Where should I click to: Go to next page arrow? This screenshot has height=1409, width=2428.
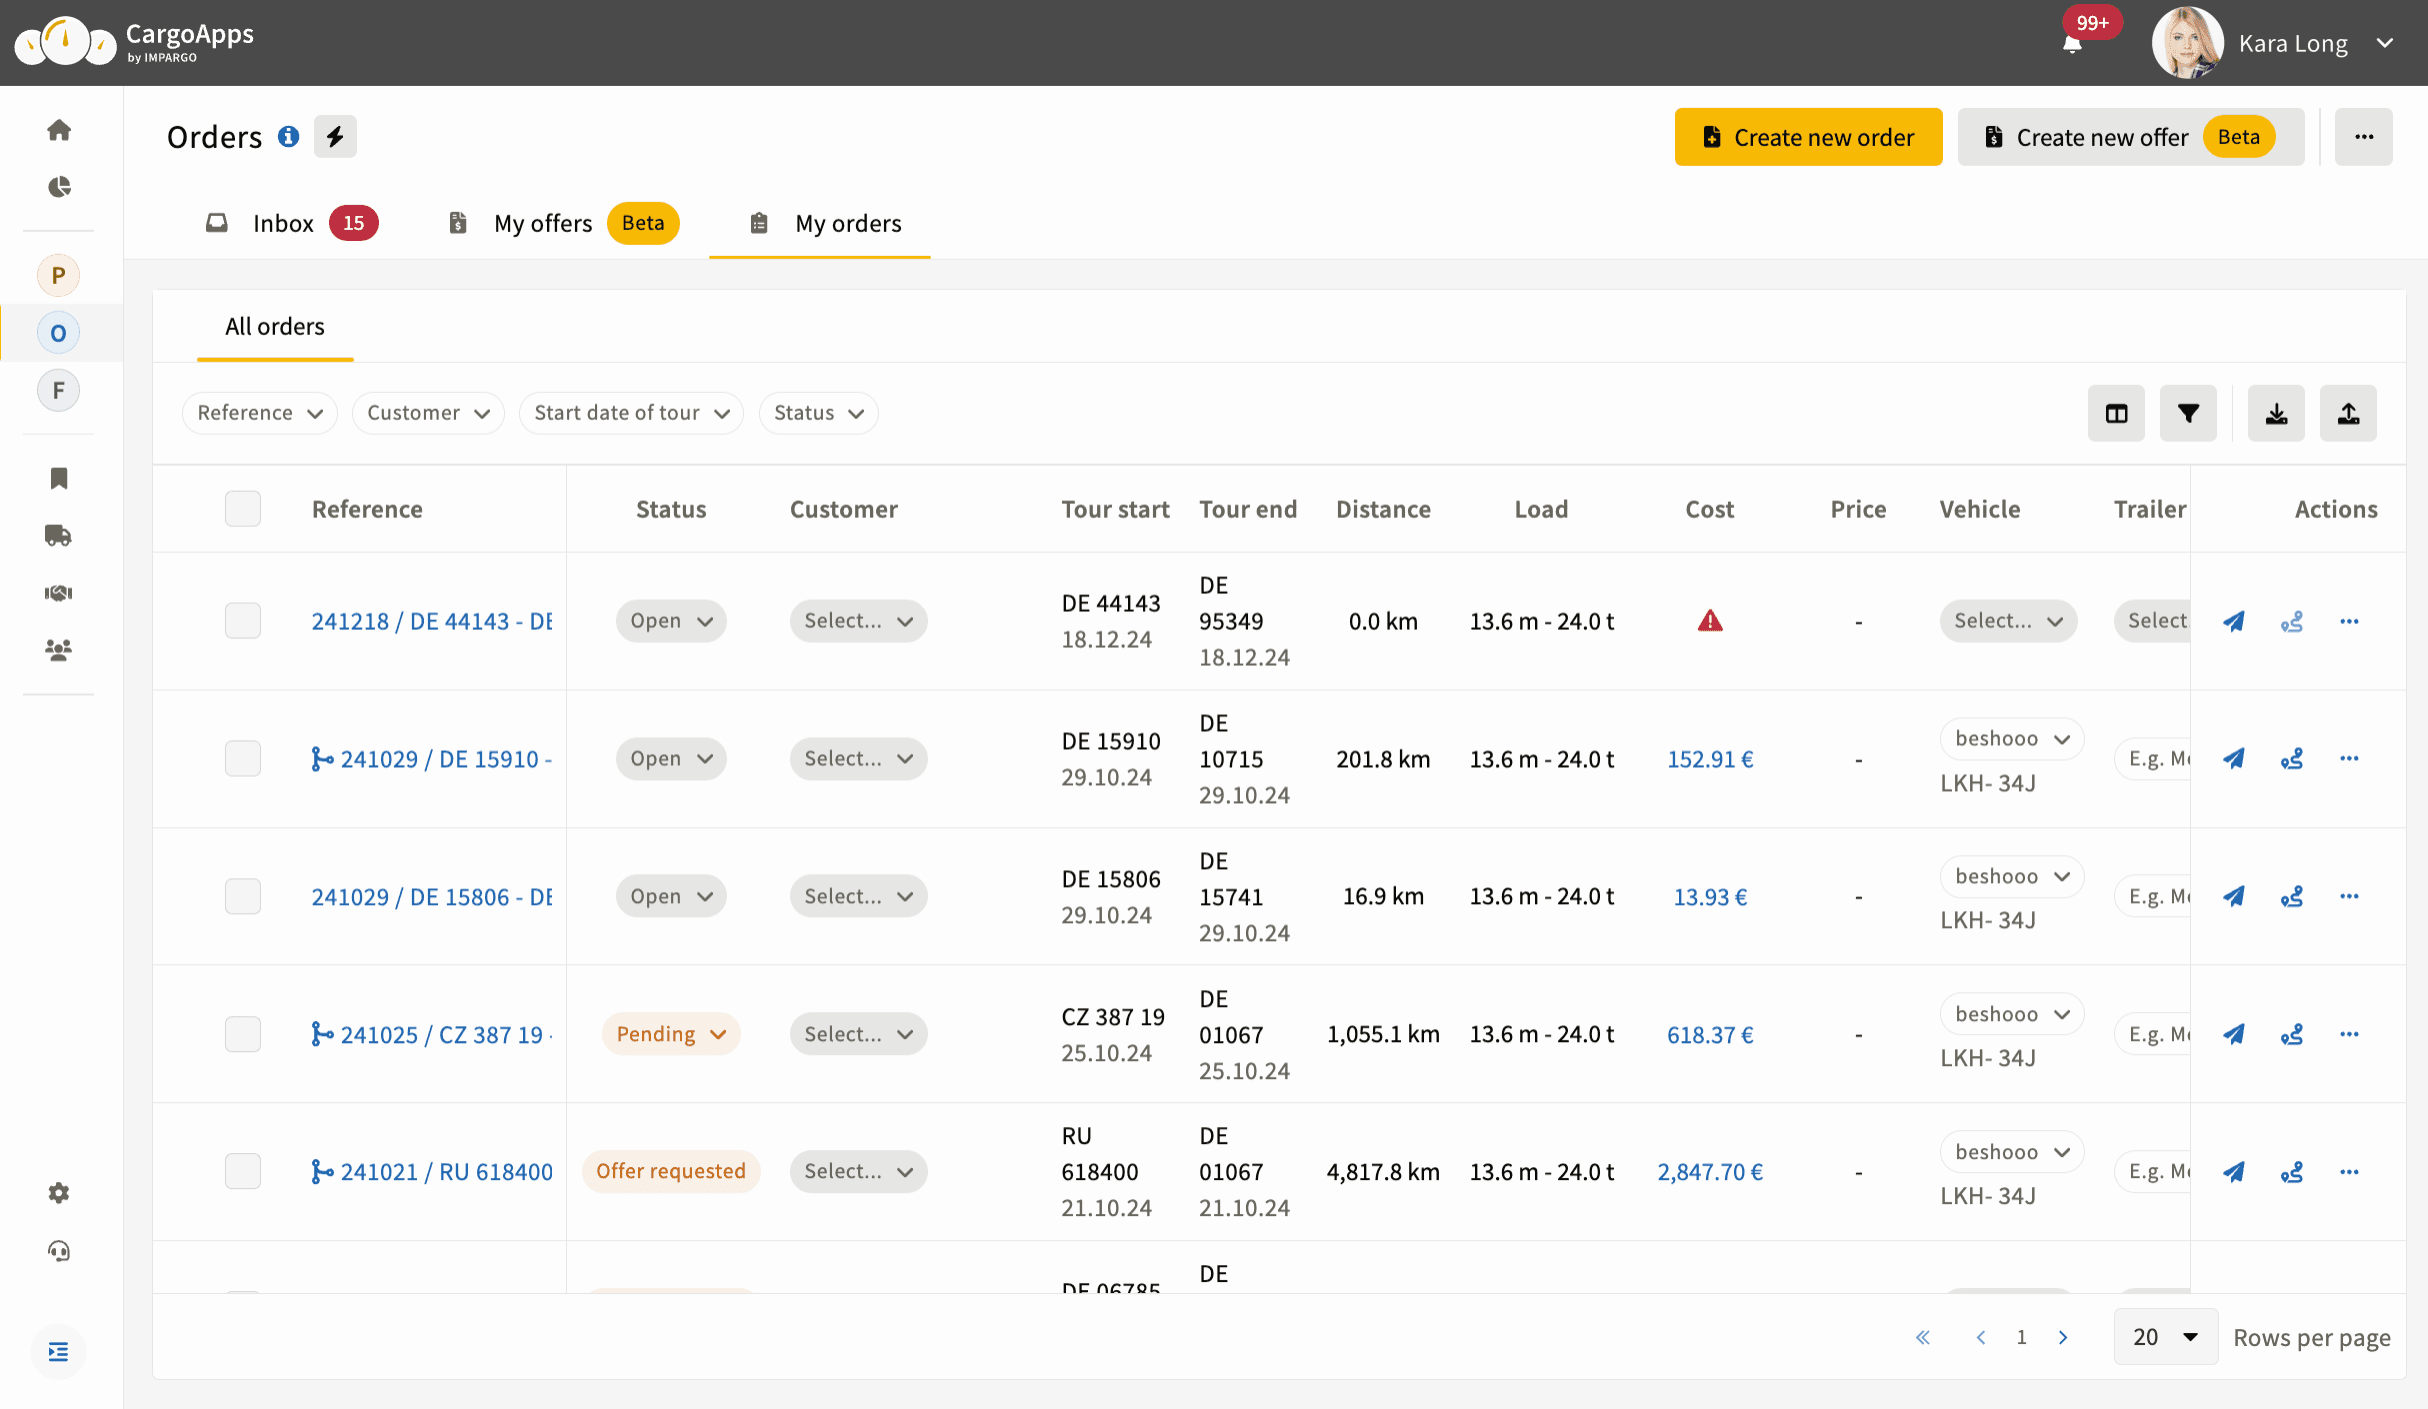[x=2063, y=1337]
